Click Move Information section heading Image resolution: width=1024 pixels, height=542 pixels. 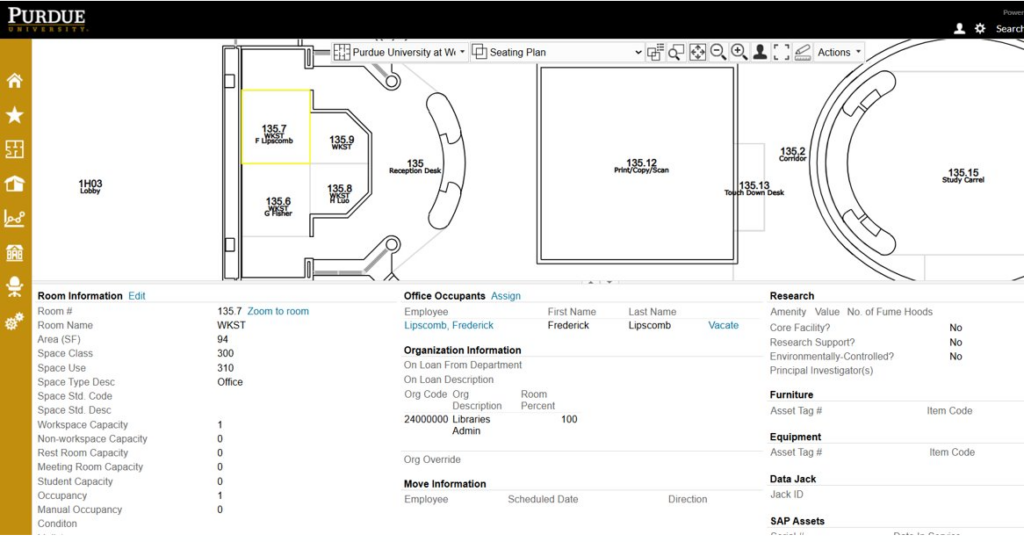[445, 484]
